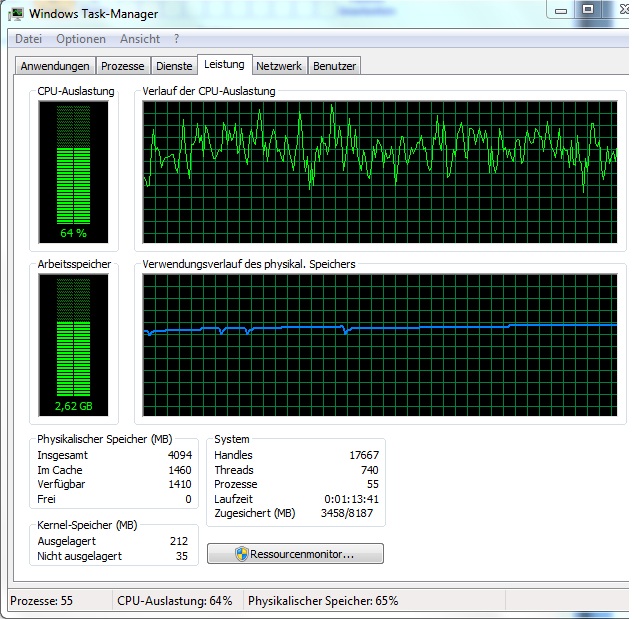The image size is (634, 619).
Task: Click the Zugesichert value 3458/8187
Action: point(347,513)
